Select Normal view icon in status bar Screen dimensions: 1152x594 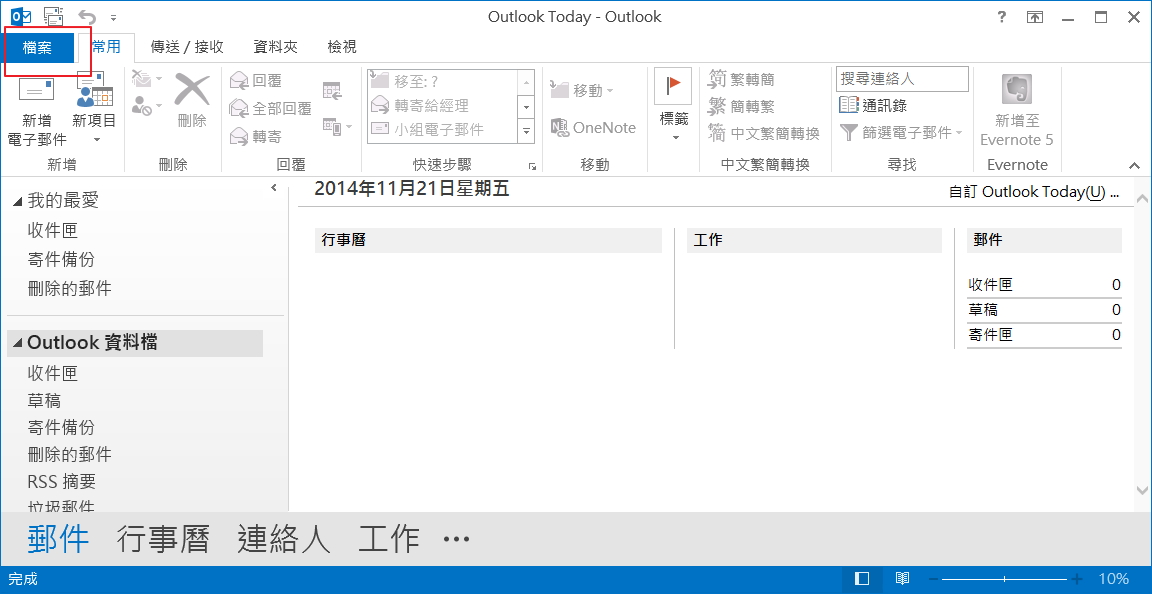[x=863, y=579]
